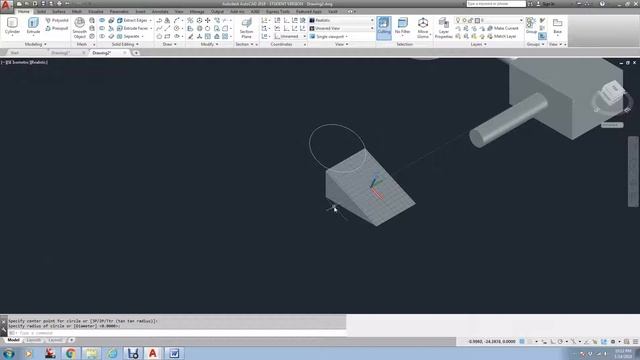Add a new drawing tab
Viewport: 640px width, 360px height.
[136, 53]
